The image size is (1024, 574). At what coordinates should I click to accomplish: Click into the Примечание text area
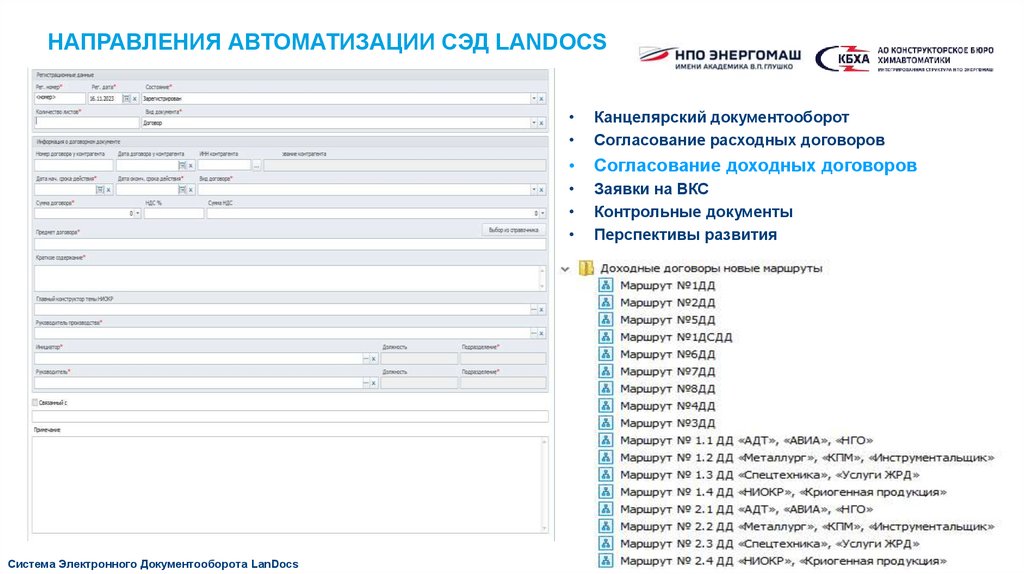point(290,480)
